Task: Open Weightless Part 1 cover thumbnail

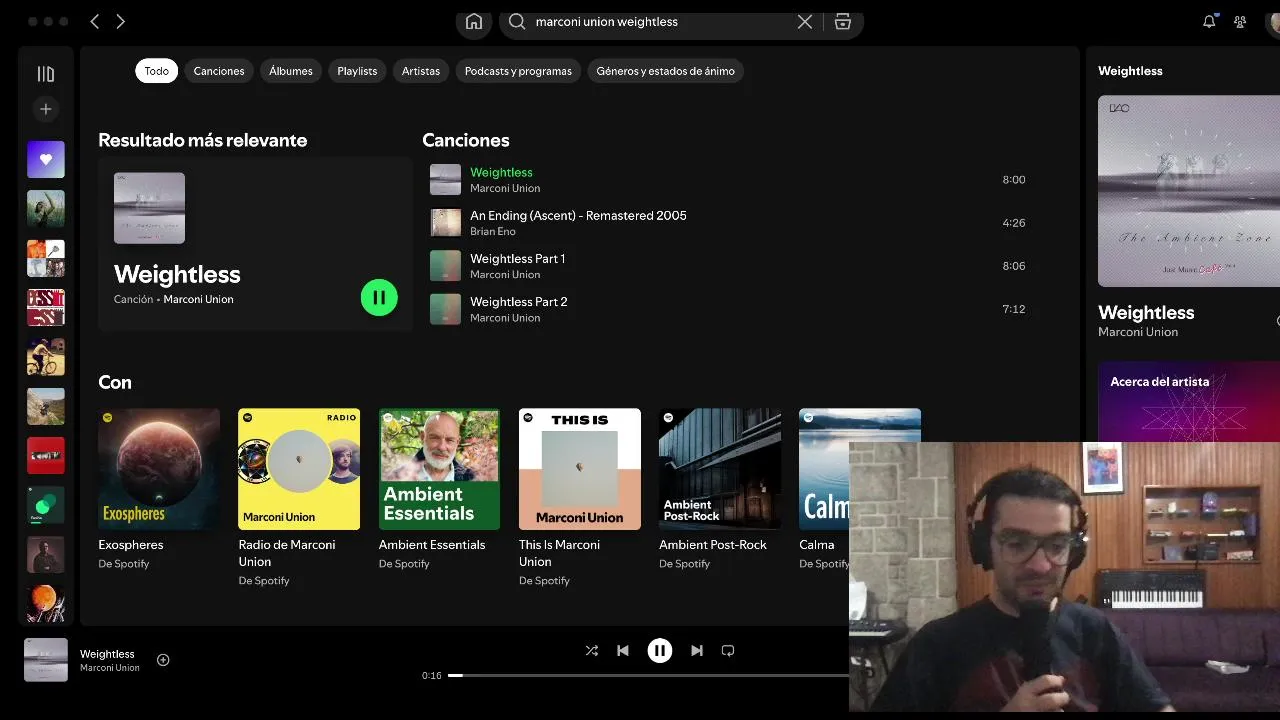Action: point(445,266)
